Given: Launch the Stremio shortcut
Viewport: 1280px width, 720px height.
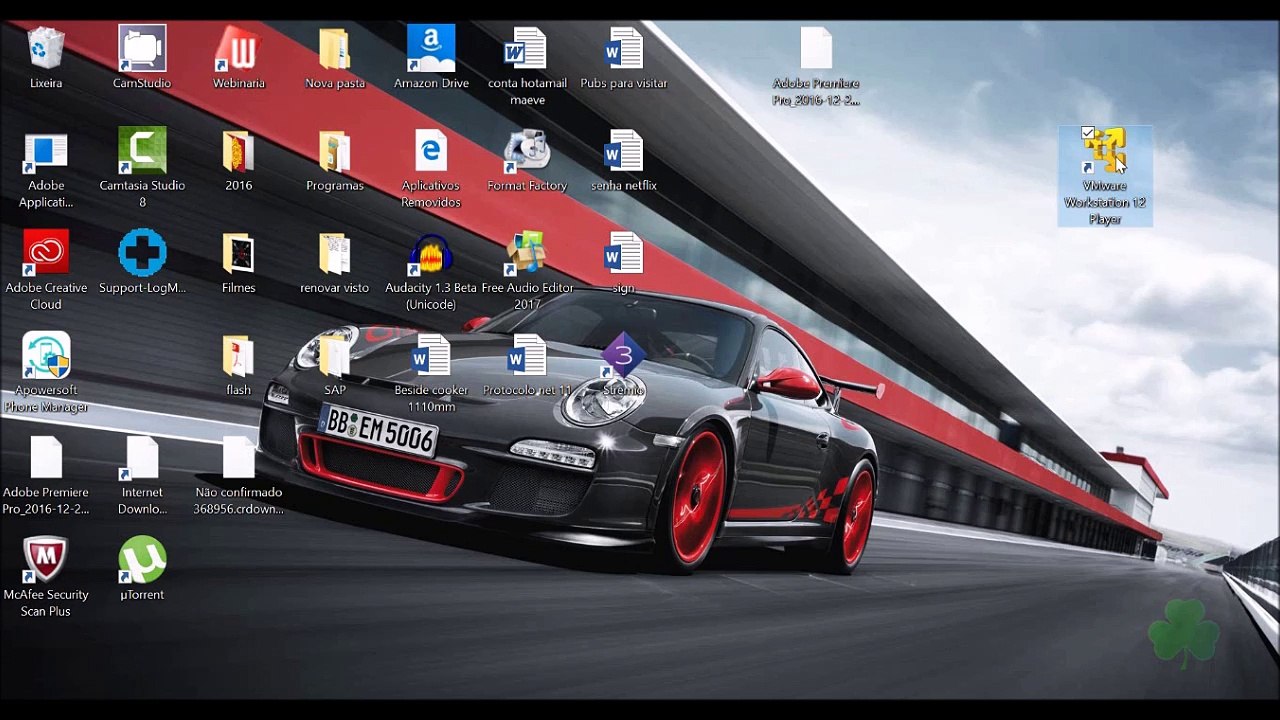Looking at the screenshot, I should pyautogui.click(x=624, y=355).
